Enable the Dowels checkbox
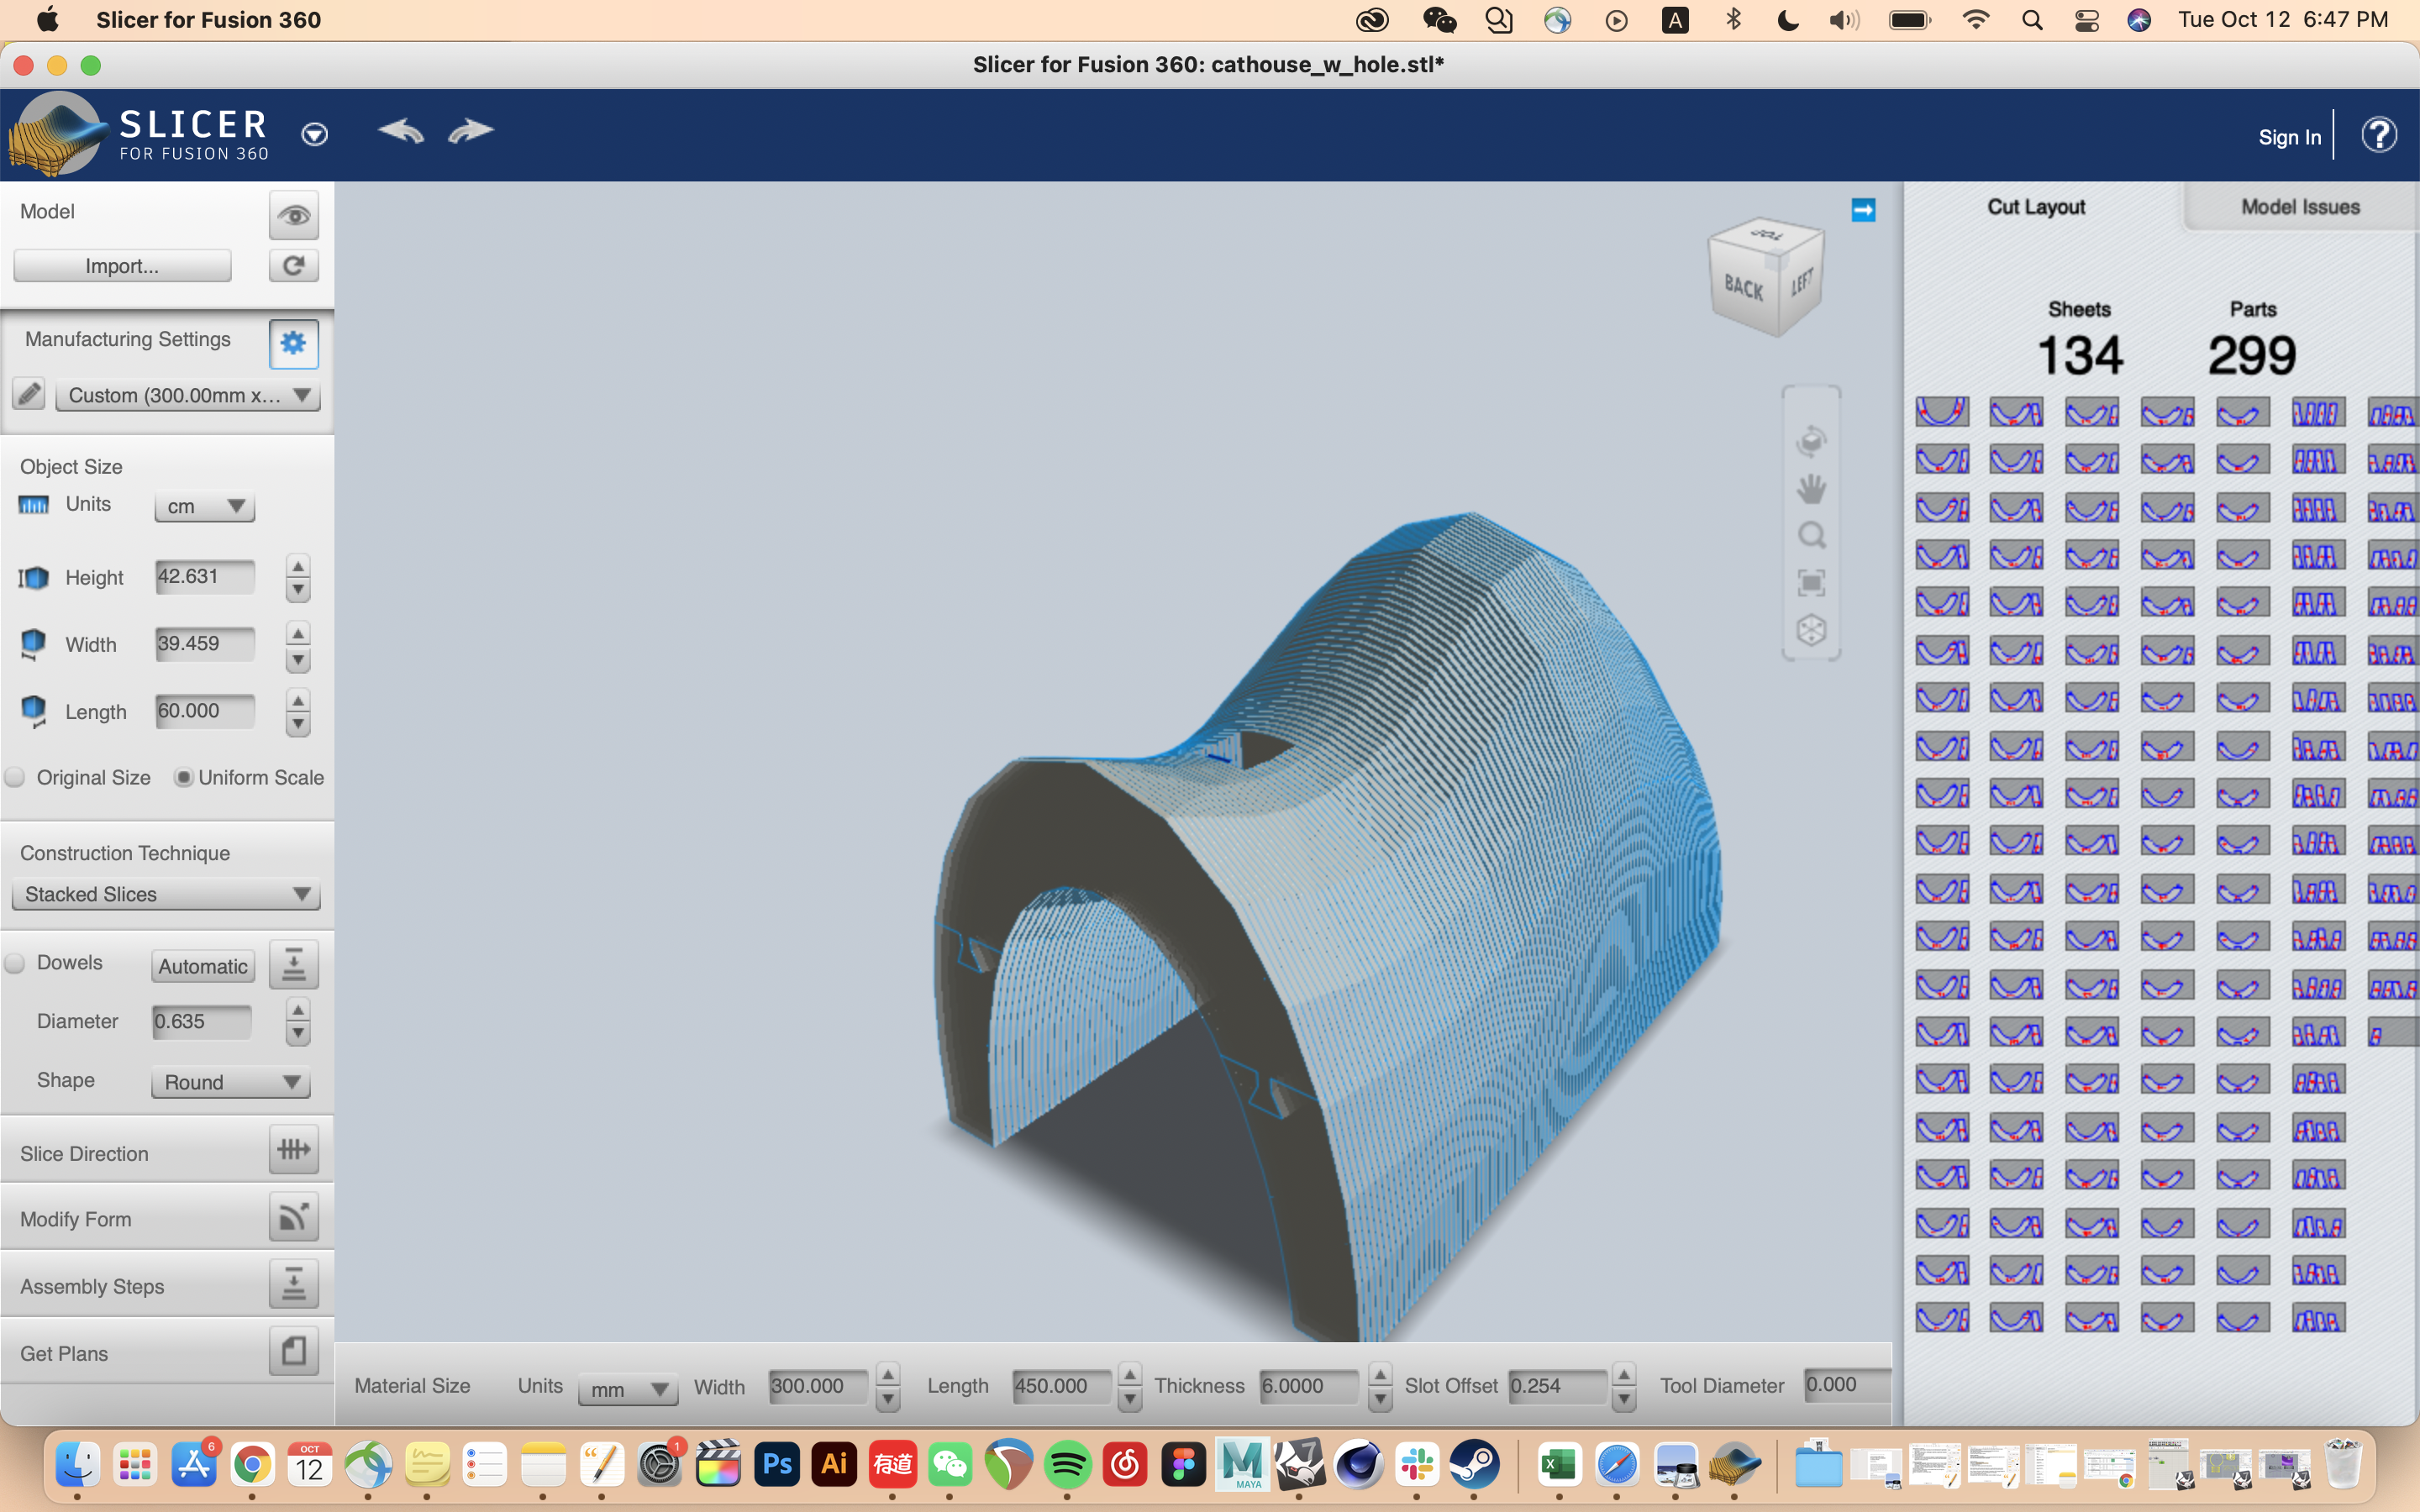 coord(16,962)
